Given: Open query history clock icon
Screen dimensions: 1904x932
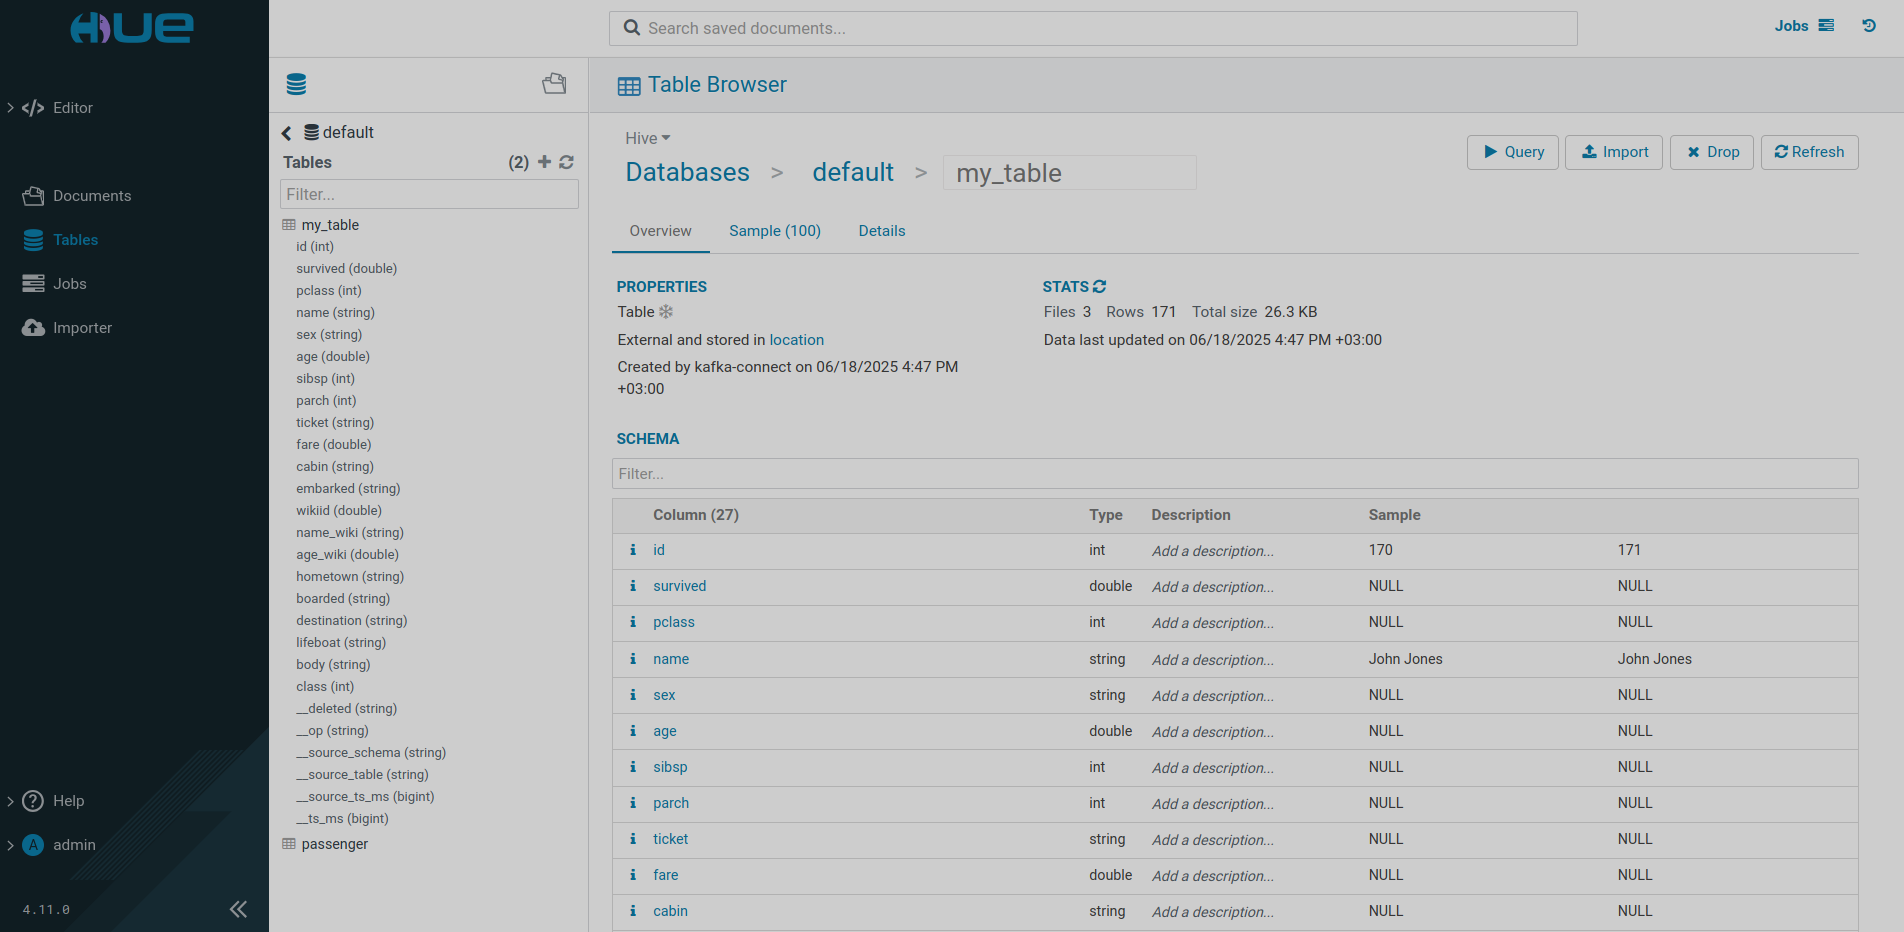Looking at the screenshot, I should 1869,26.
